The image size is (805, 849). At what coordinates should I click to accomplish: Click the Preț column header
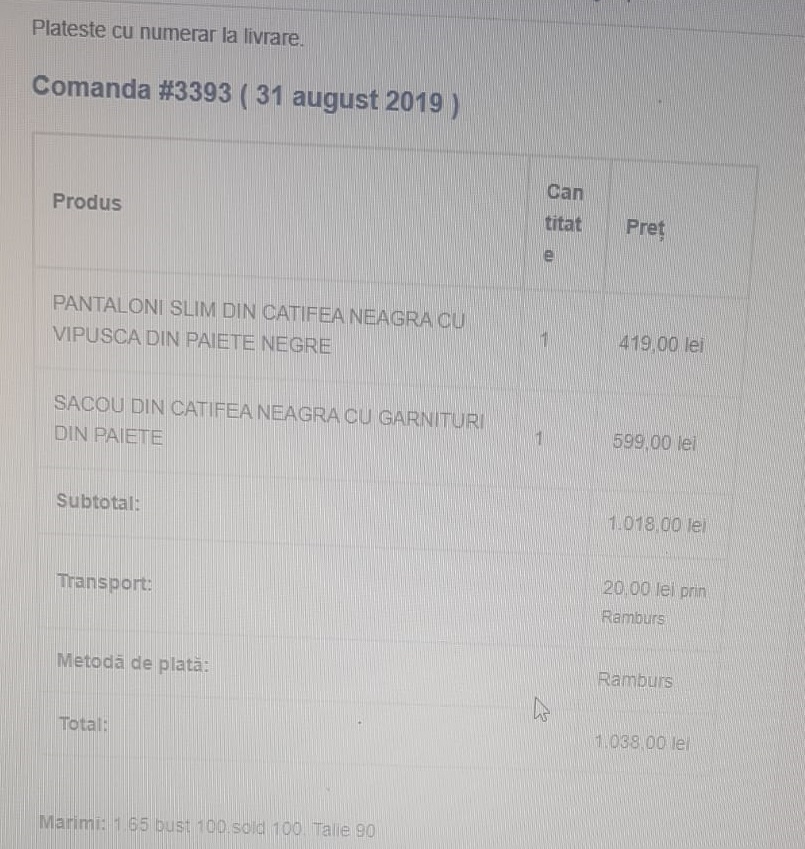(645, 227)
